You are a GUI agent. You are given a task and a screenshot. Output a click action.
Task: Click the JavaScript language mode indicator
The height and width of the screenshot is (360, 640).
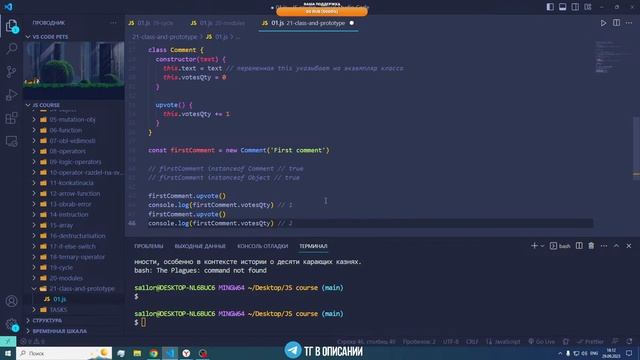coord(503,341)
